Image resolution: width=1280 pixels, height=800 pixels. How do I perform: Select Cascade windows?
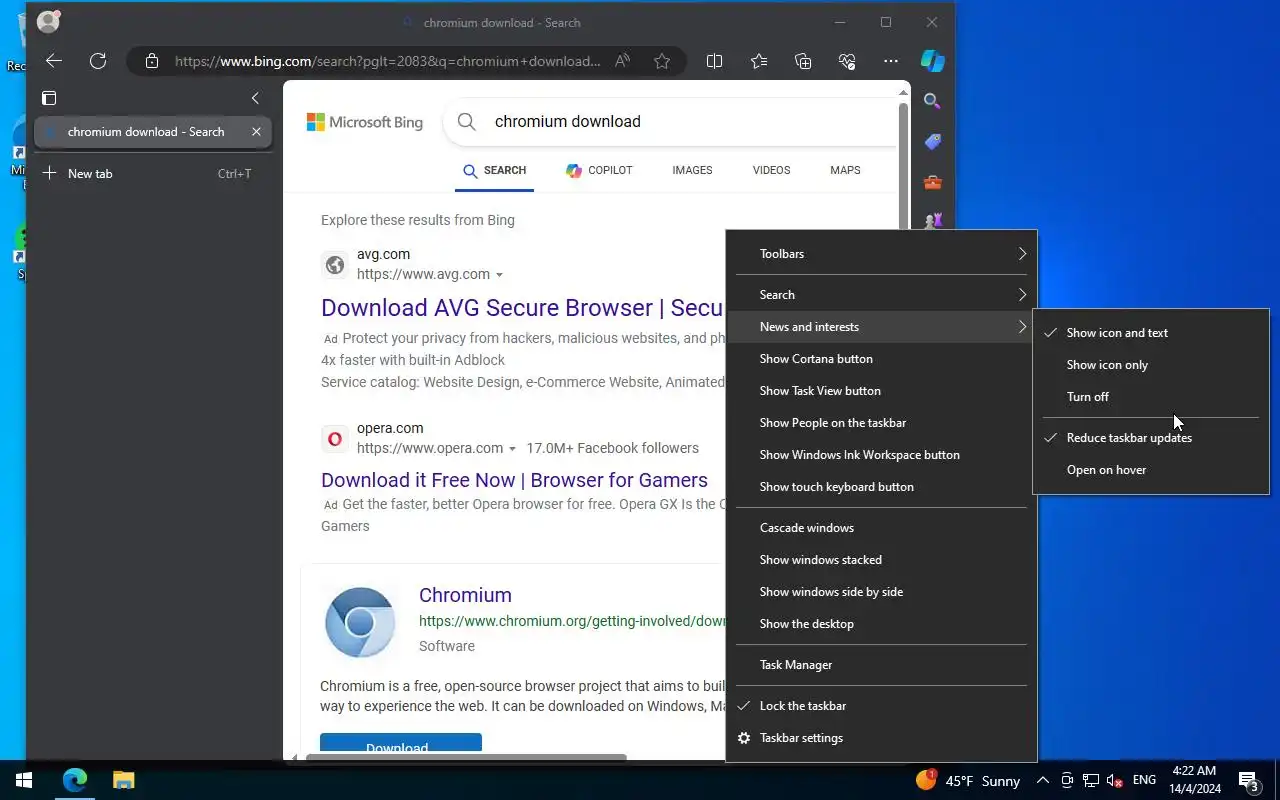(x=881, y=528)
